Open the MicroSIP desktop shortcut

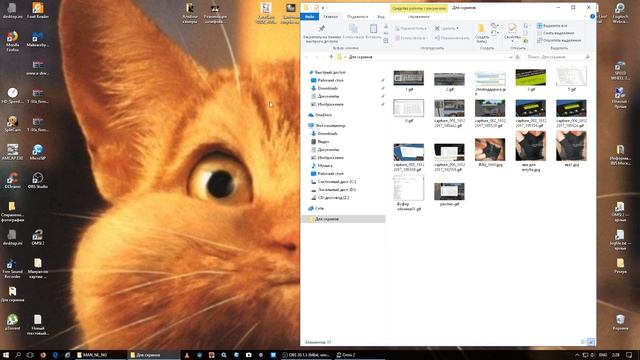(x=38, y=152)
